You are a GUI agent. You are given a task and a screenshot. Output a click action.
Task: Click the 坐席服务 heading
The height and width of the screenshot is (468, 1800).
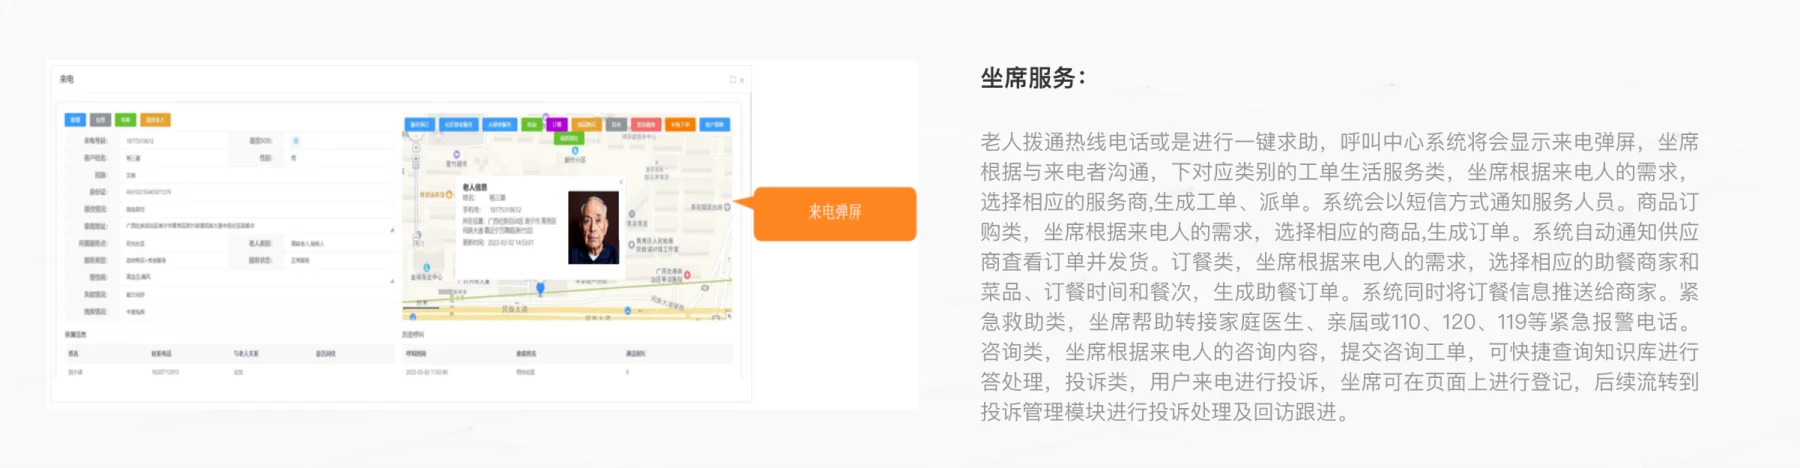point(1033,78)
